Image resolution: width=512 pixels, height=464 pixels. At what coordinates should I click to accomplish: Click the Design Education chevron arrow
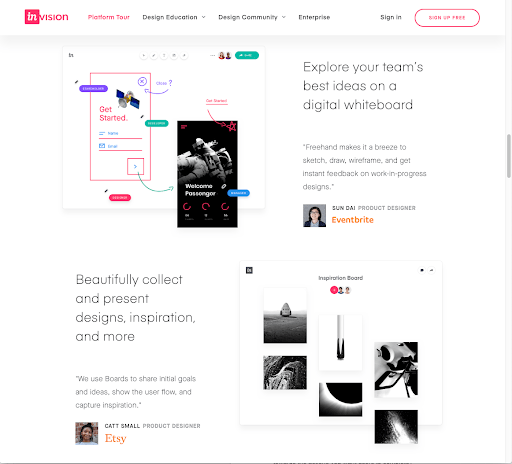pyautogui.click(x=203, y=17)
